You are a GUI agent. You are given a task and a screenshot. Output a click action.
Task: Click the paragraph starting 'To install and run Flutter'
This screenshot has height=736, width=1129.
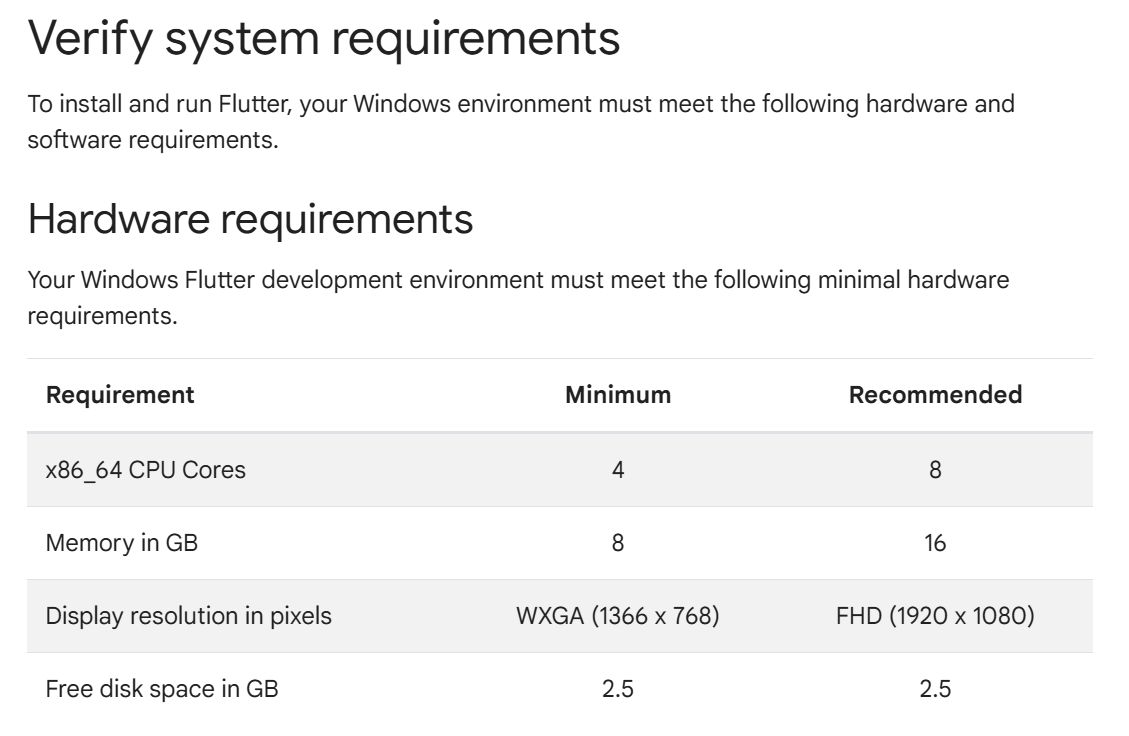[521, 122]
